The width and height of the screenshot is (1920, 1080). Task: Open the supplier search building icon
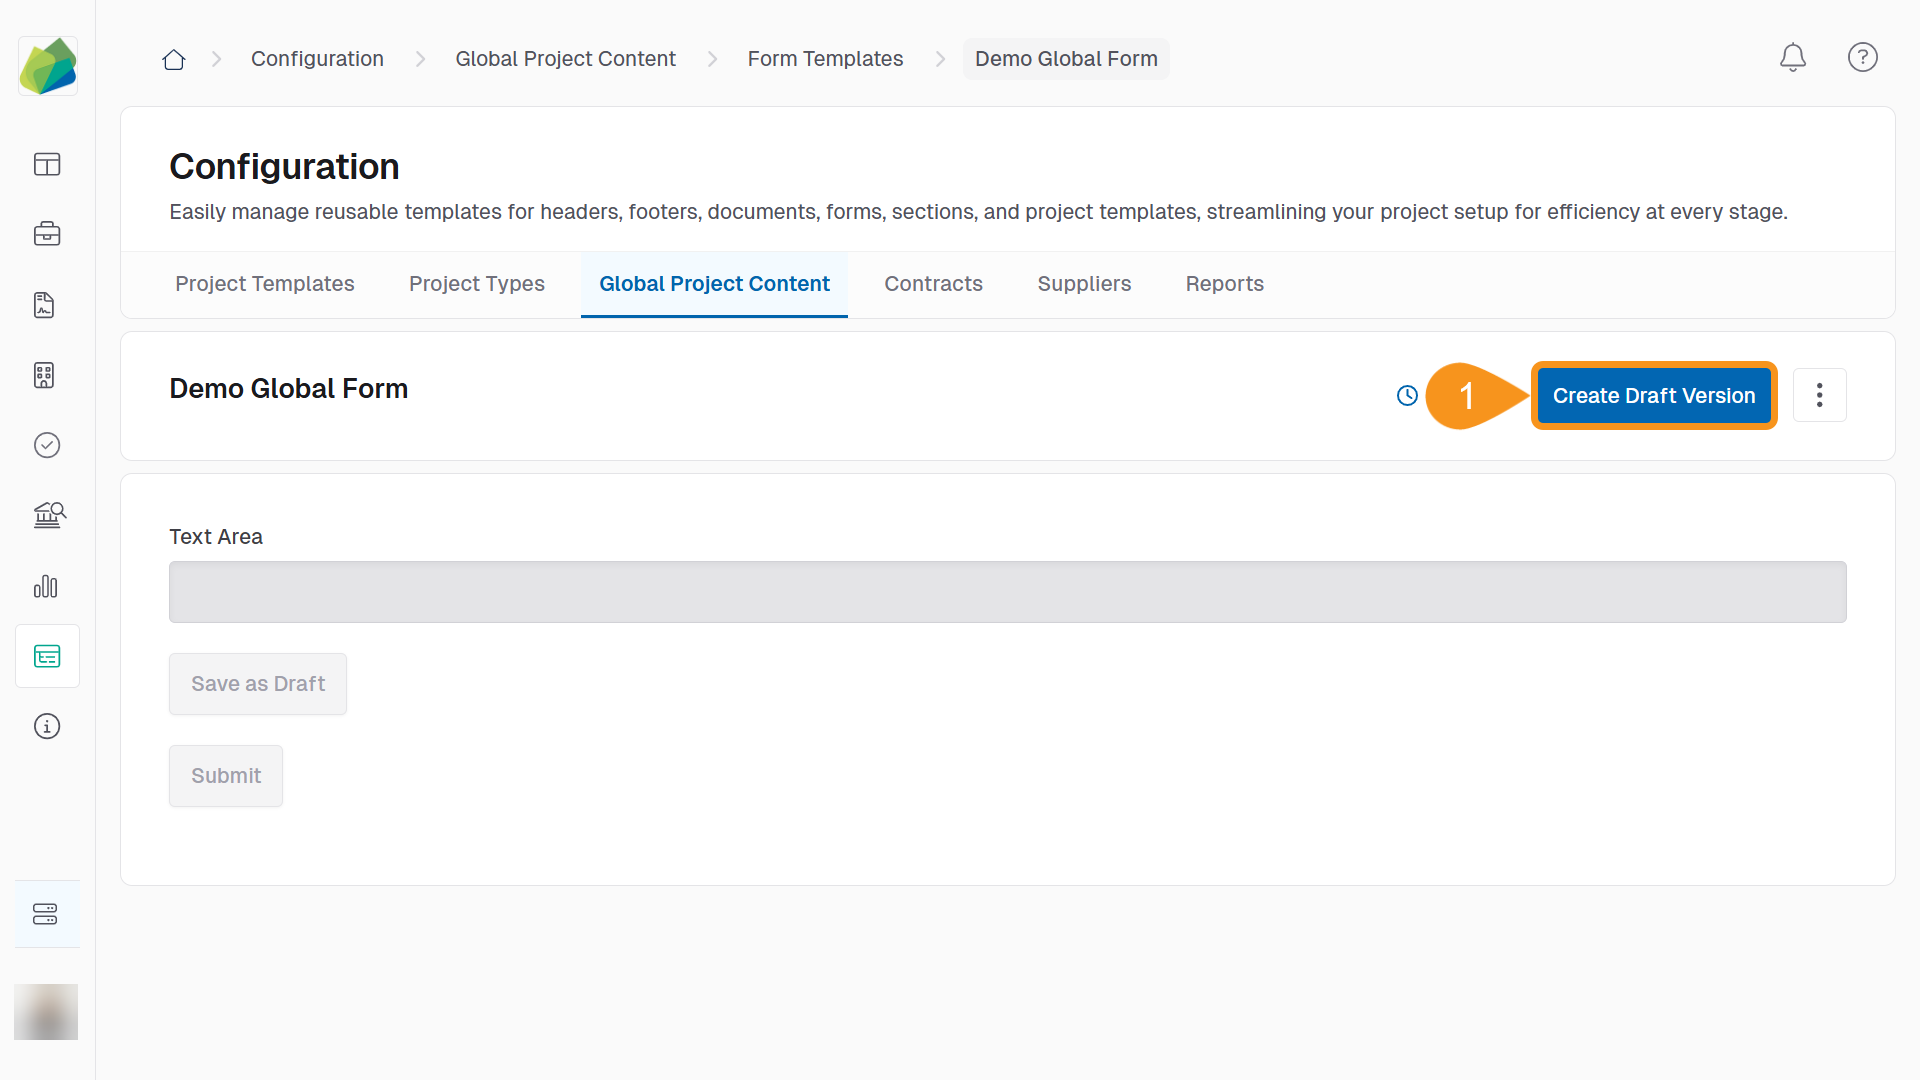(x=47, y=515)
